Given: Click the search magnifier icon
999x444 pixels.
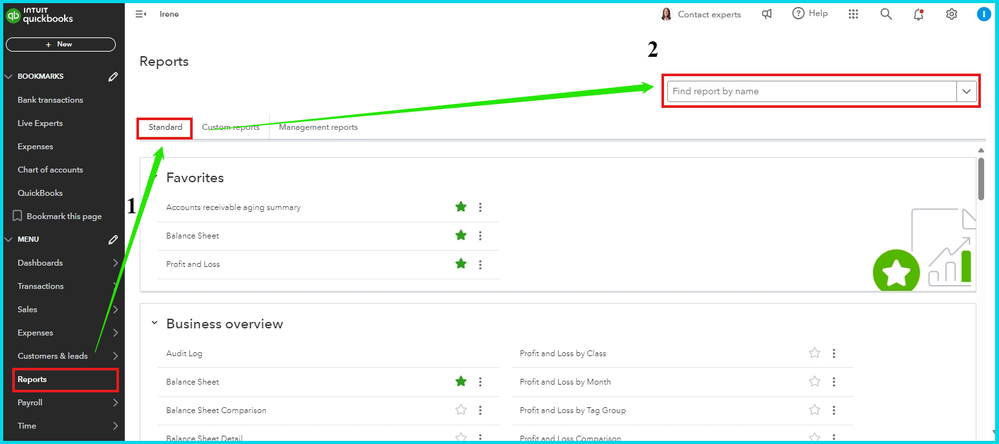Looking at the screenshot, I should (x=886, y=14).
